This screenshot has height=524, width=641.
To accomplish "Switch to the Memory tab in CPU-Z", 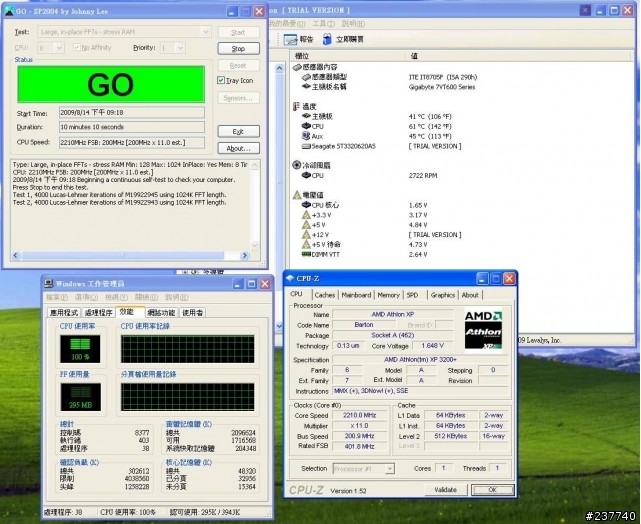I will [x=388, y=295].
